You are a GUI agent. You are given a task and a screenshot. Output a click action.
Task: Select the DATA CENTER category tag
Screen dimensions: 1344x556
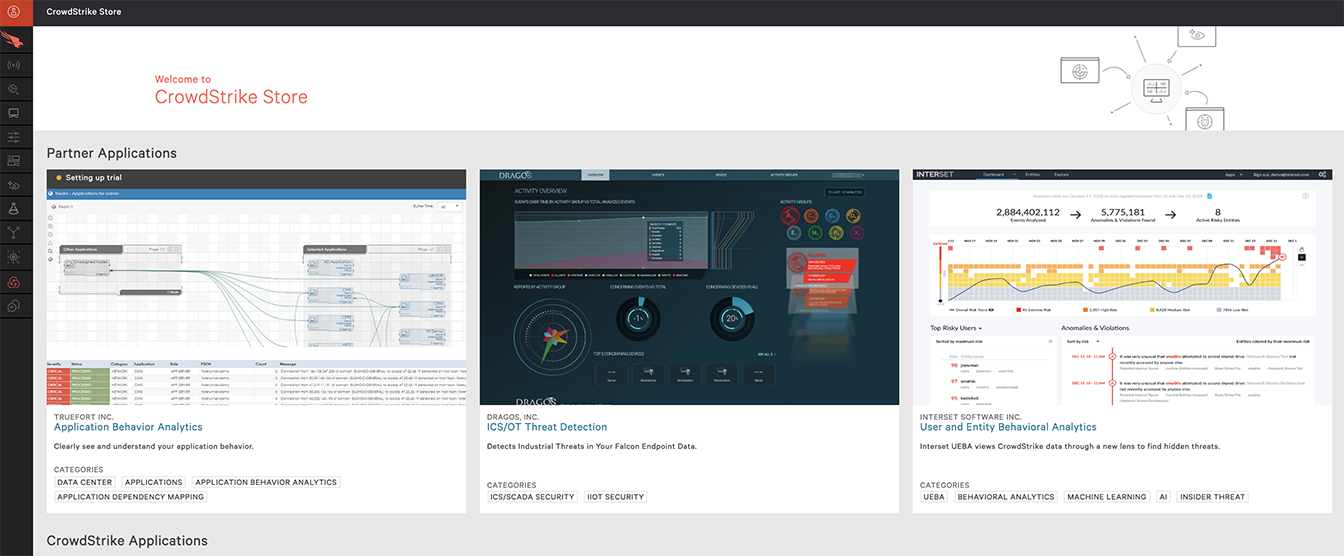(x=85, y=482)
